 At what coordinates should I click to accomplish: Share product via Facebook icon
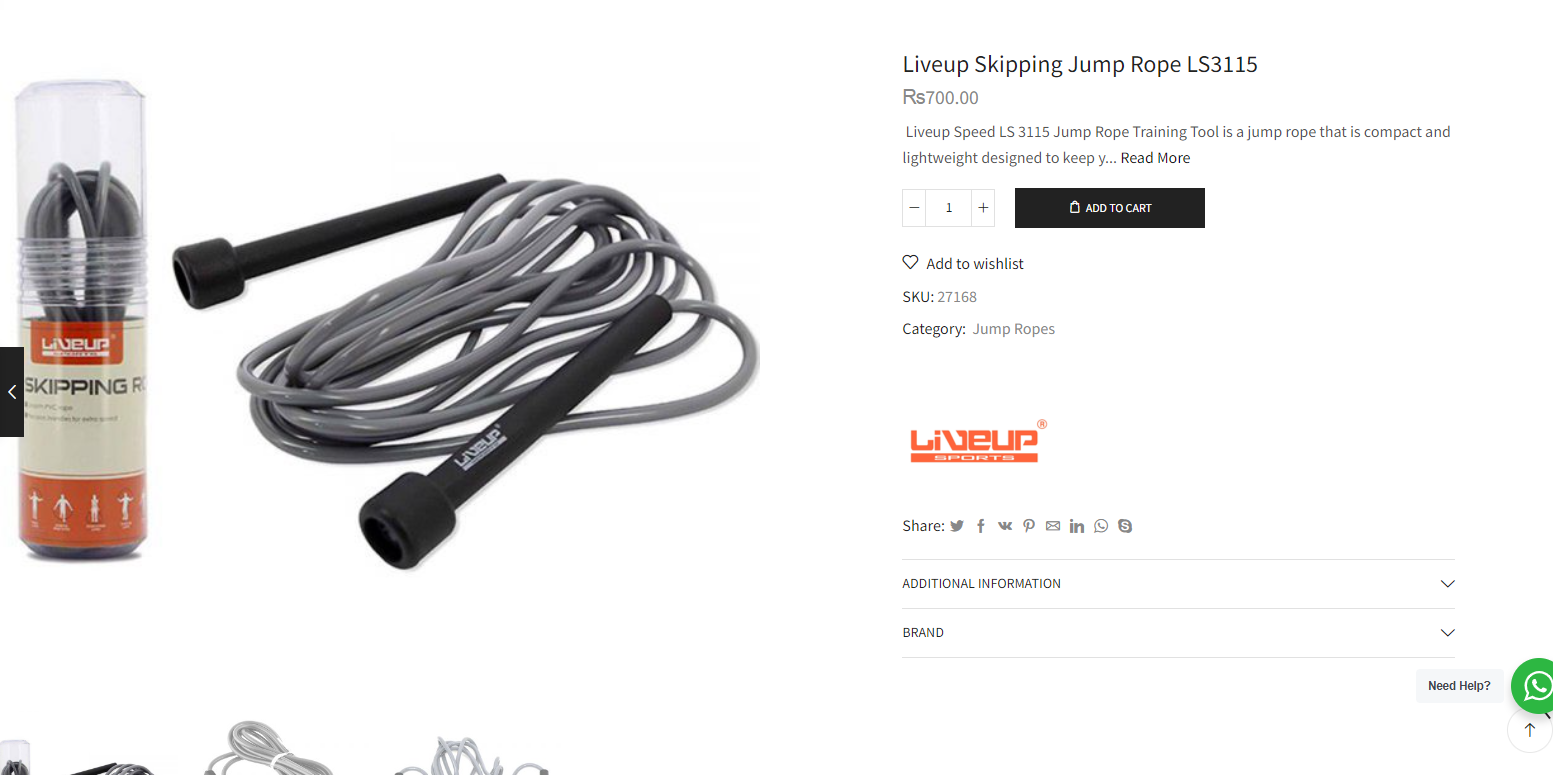[x=981, y=526]
